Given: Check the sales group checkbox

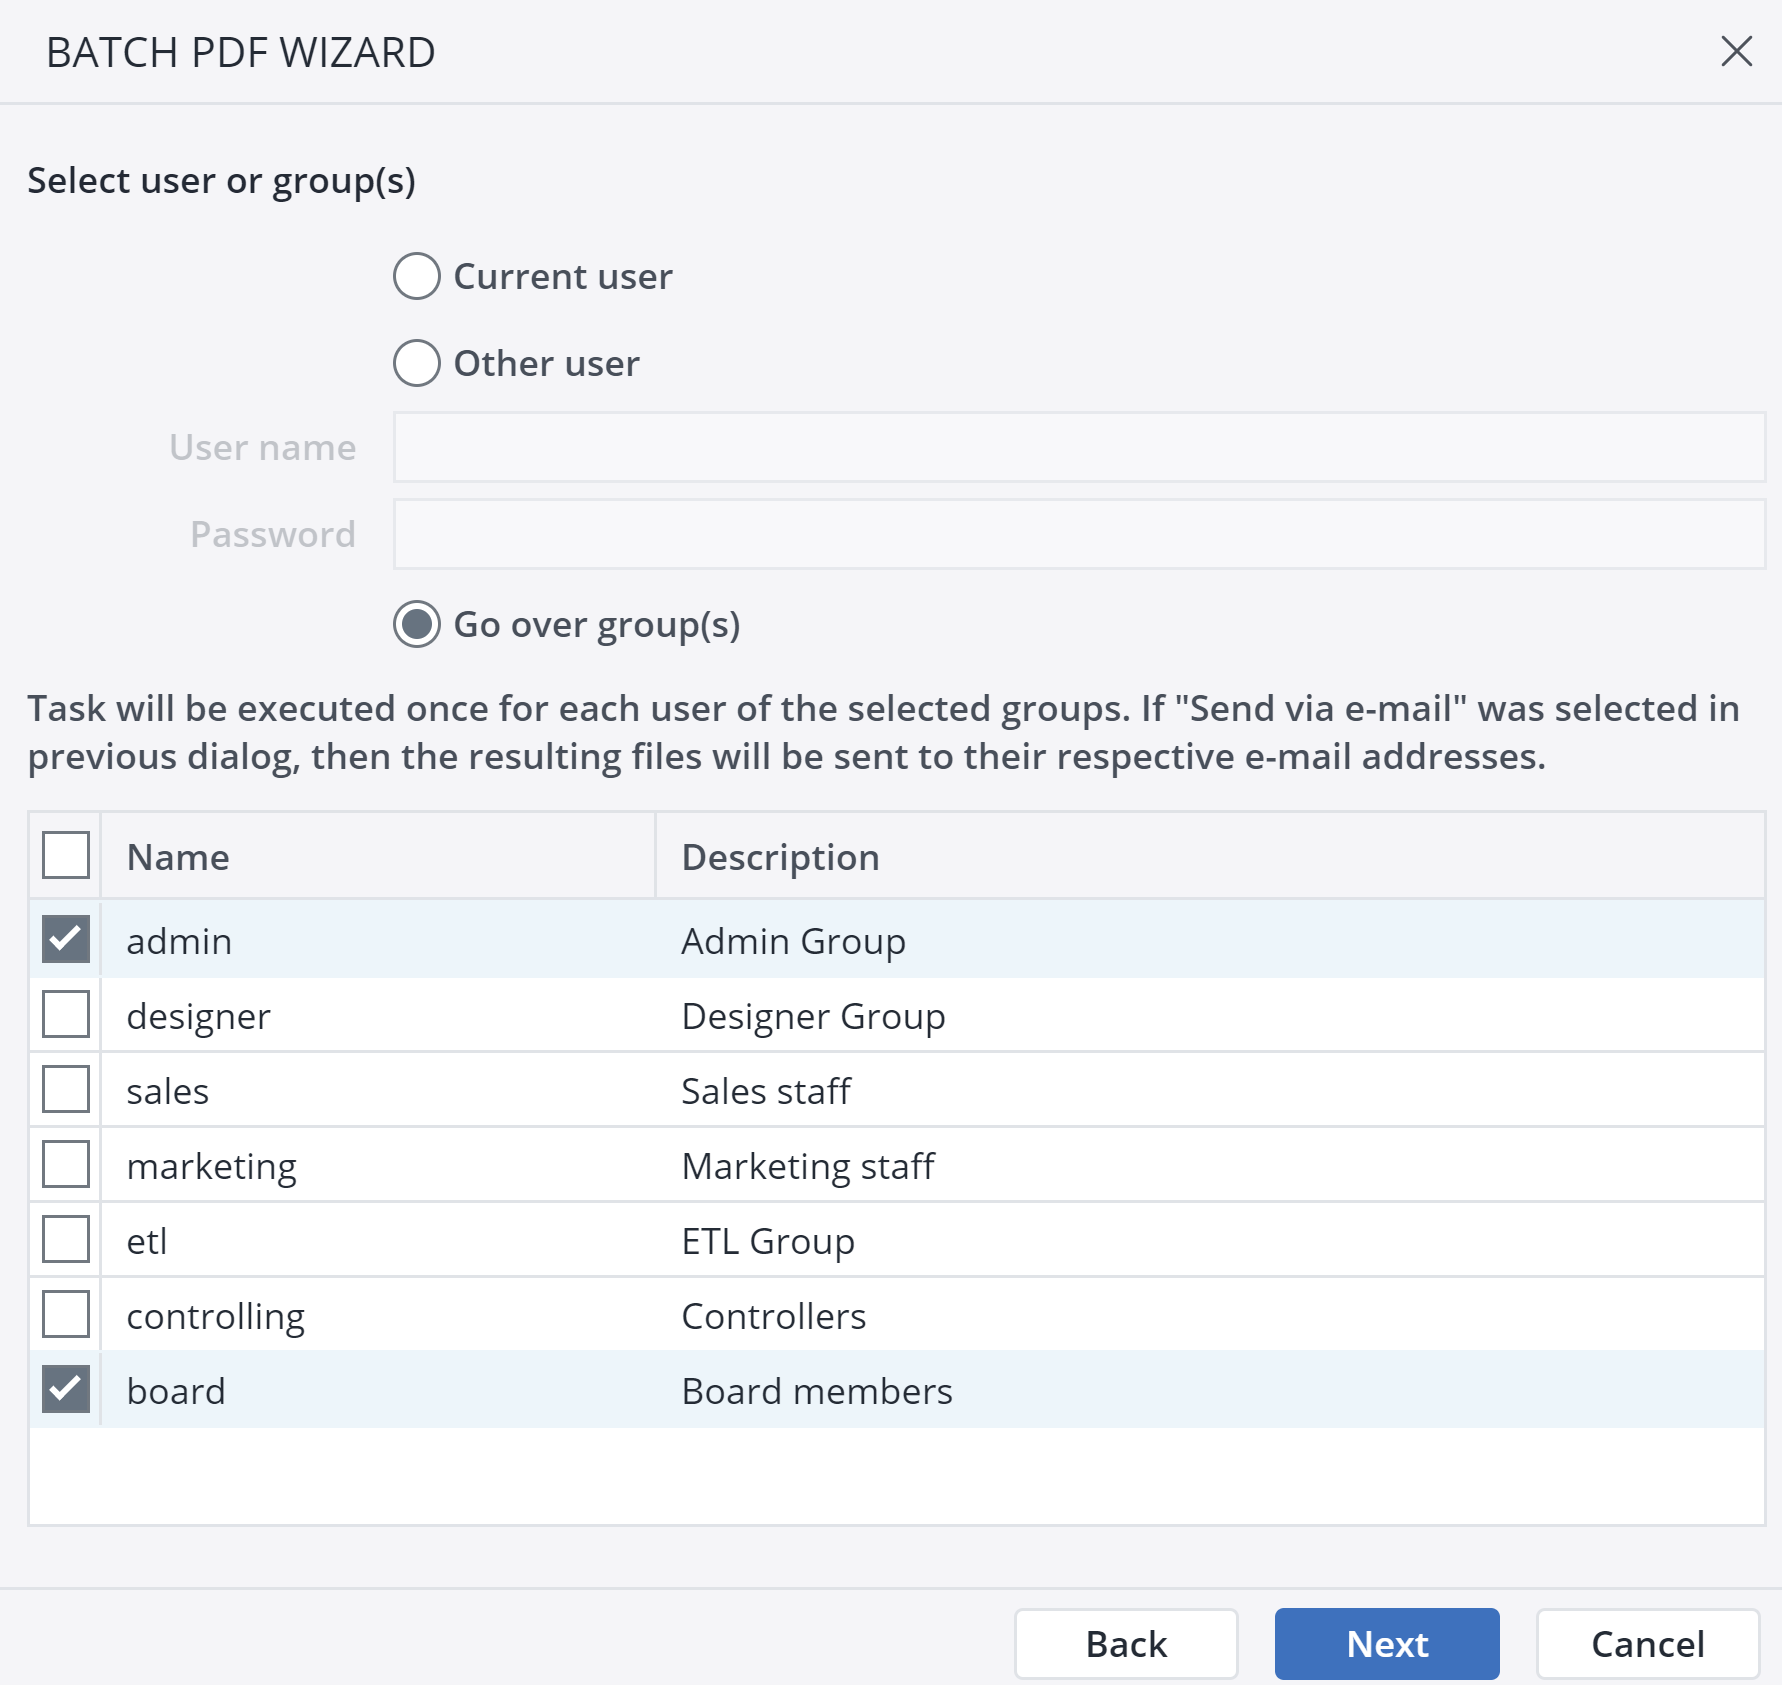Looking at the screenshot, I should pos(66,1089).
